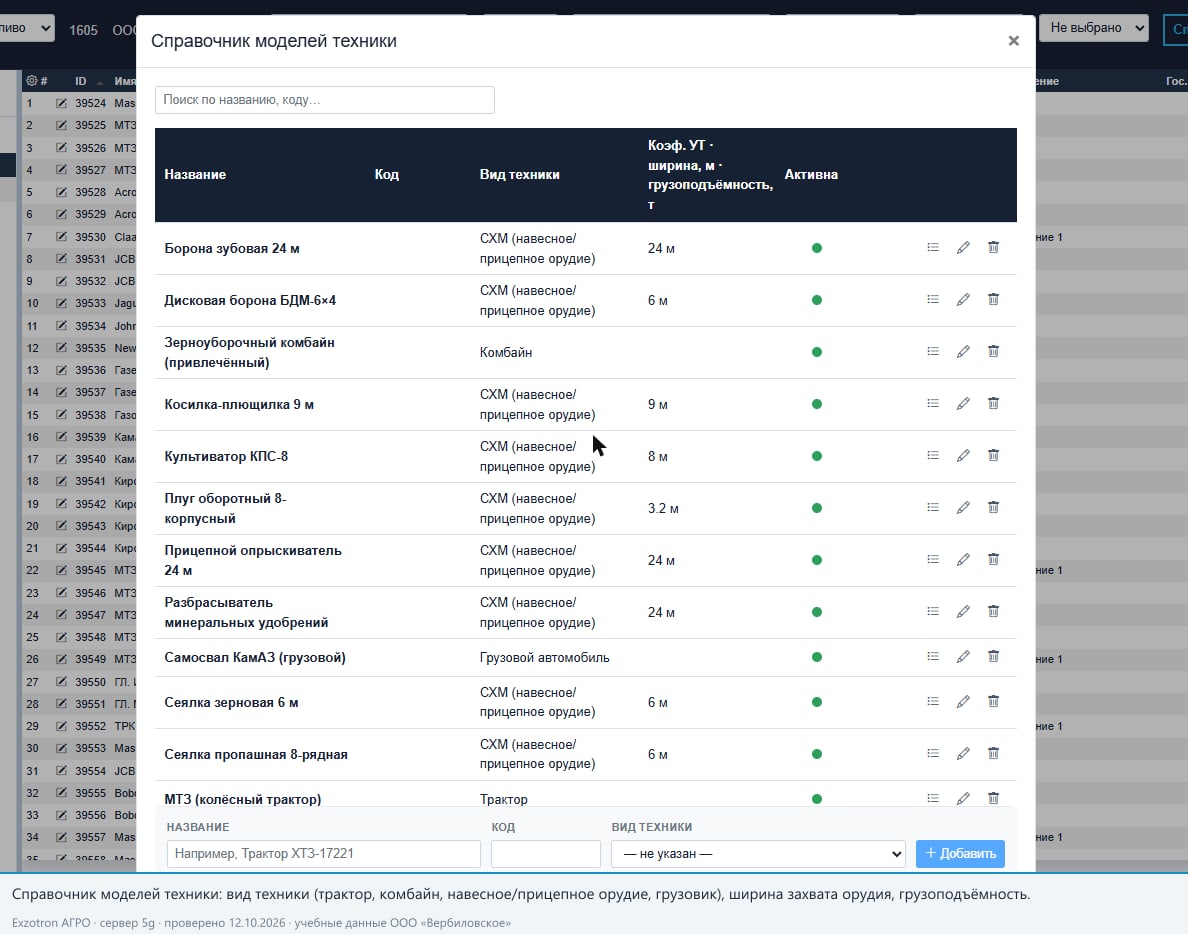Click active status dot for Косилка-плющилка 9 м
The width and height of the screenshot is (1188, 934).
(x=817, y=404)
